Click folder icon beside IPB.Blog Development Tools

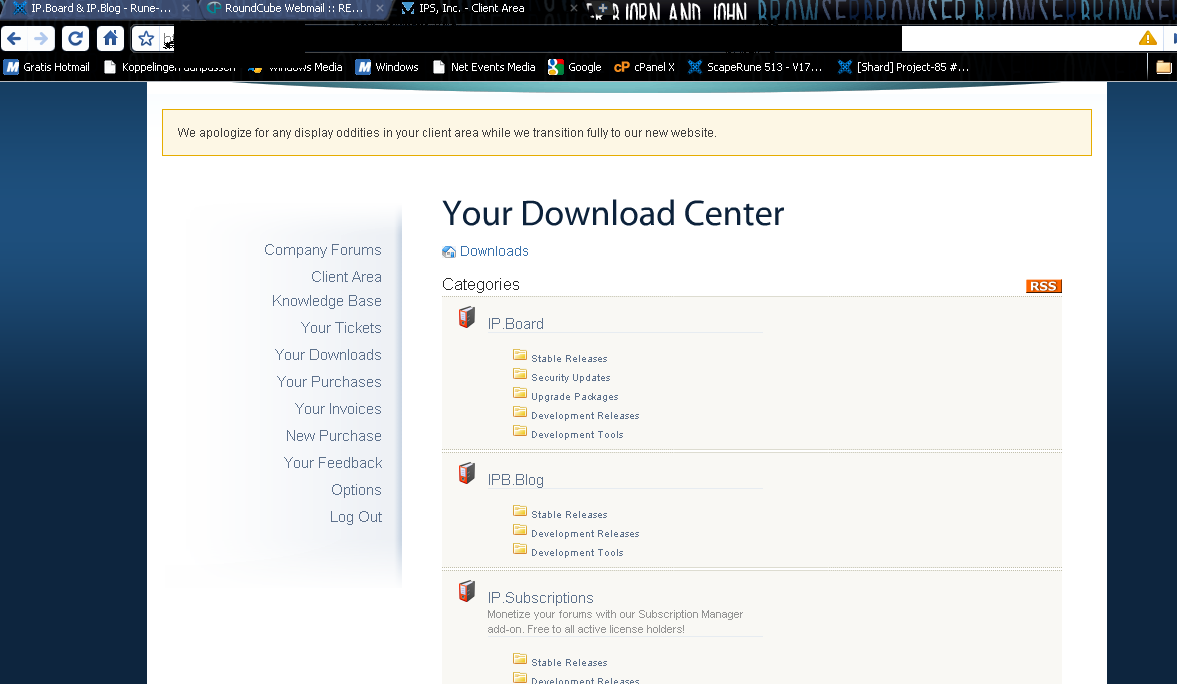coord(519,549)
